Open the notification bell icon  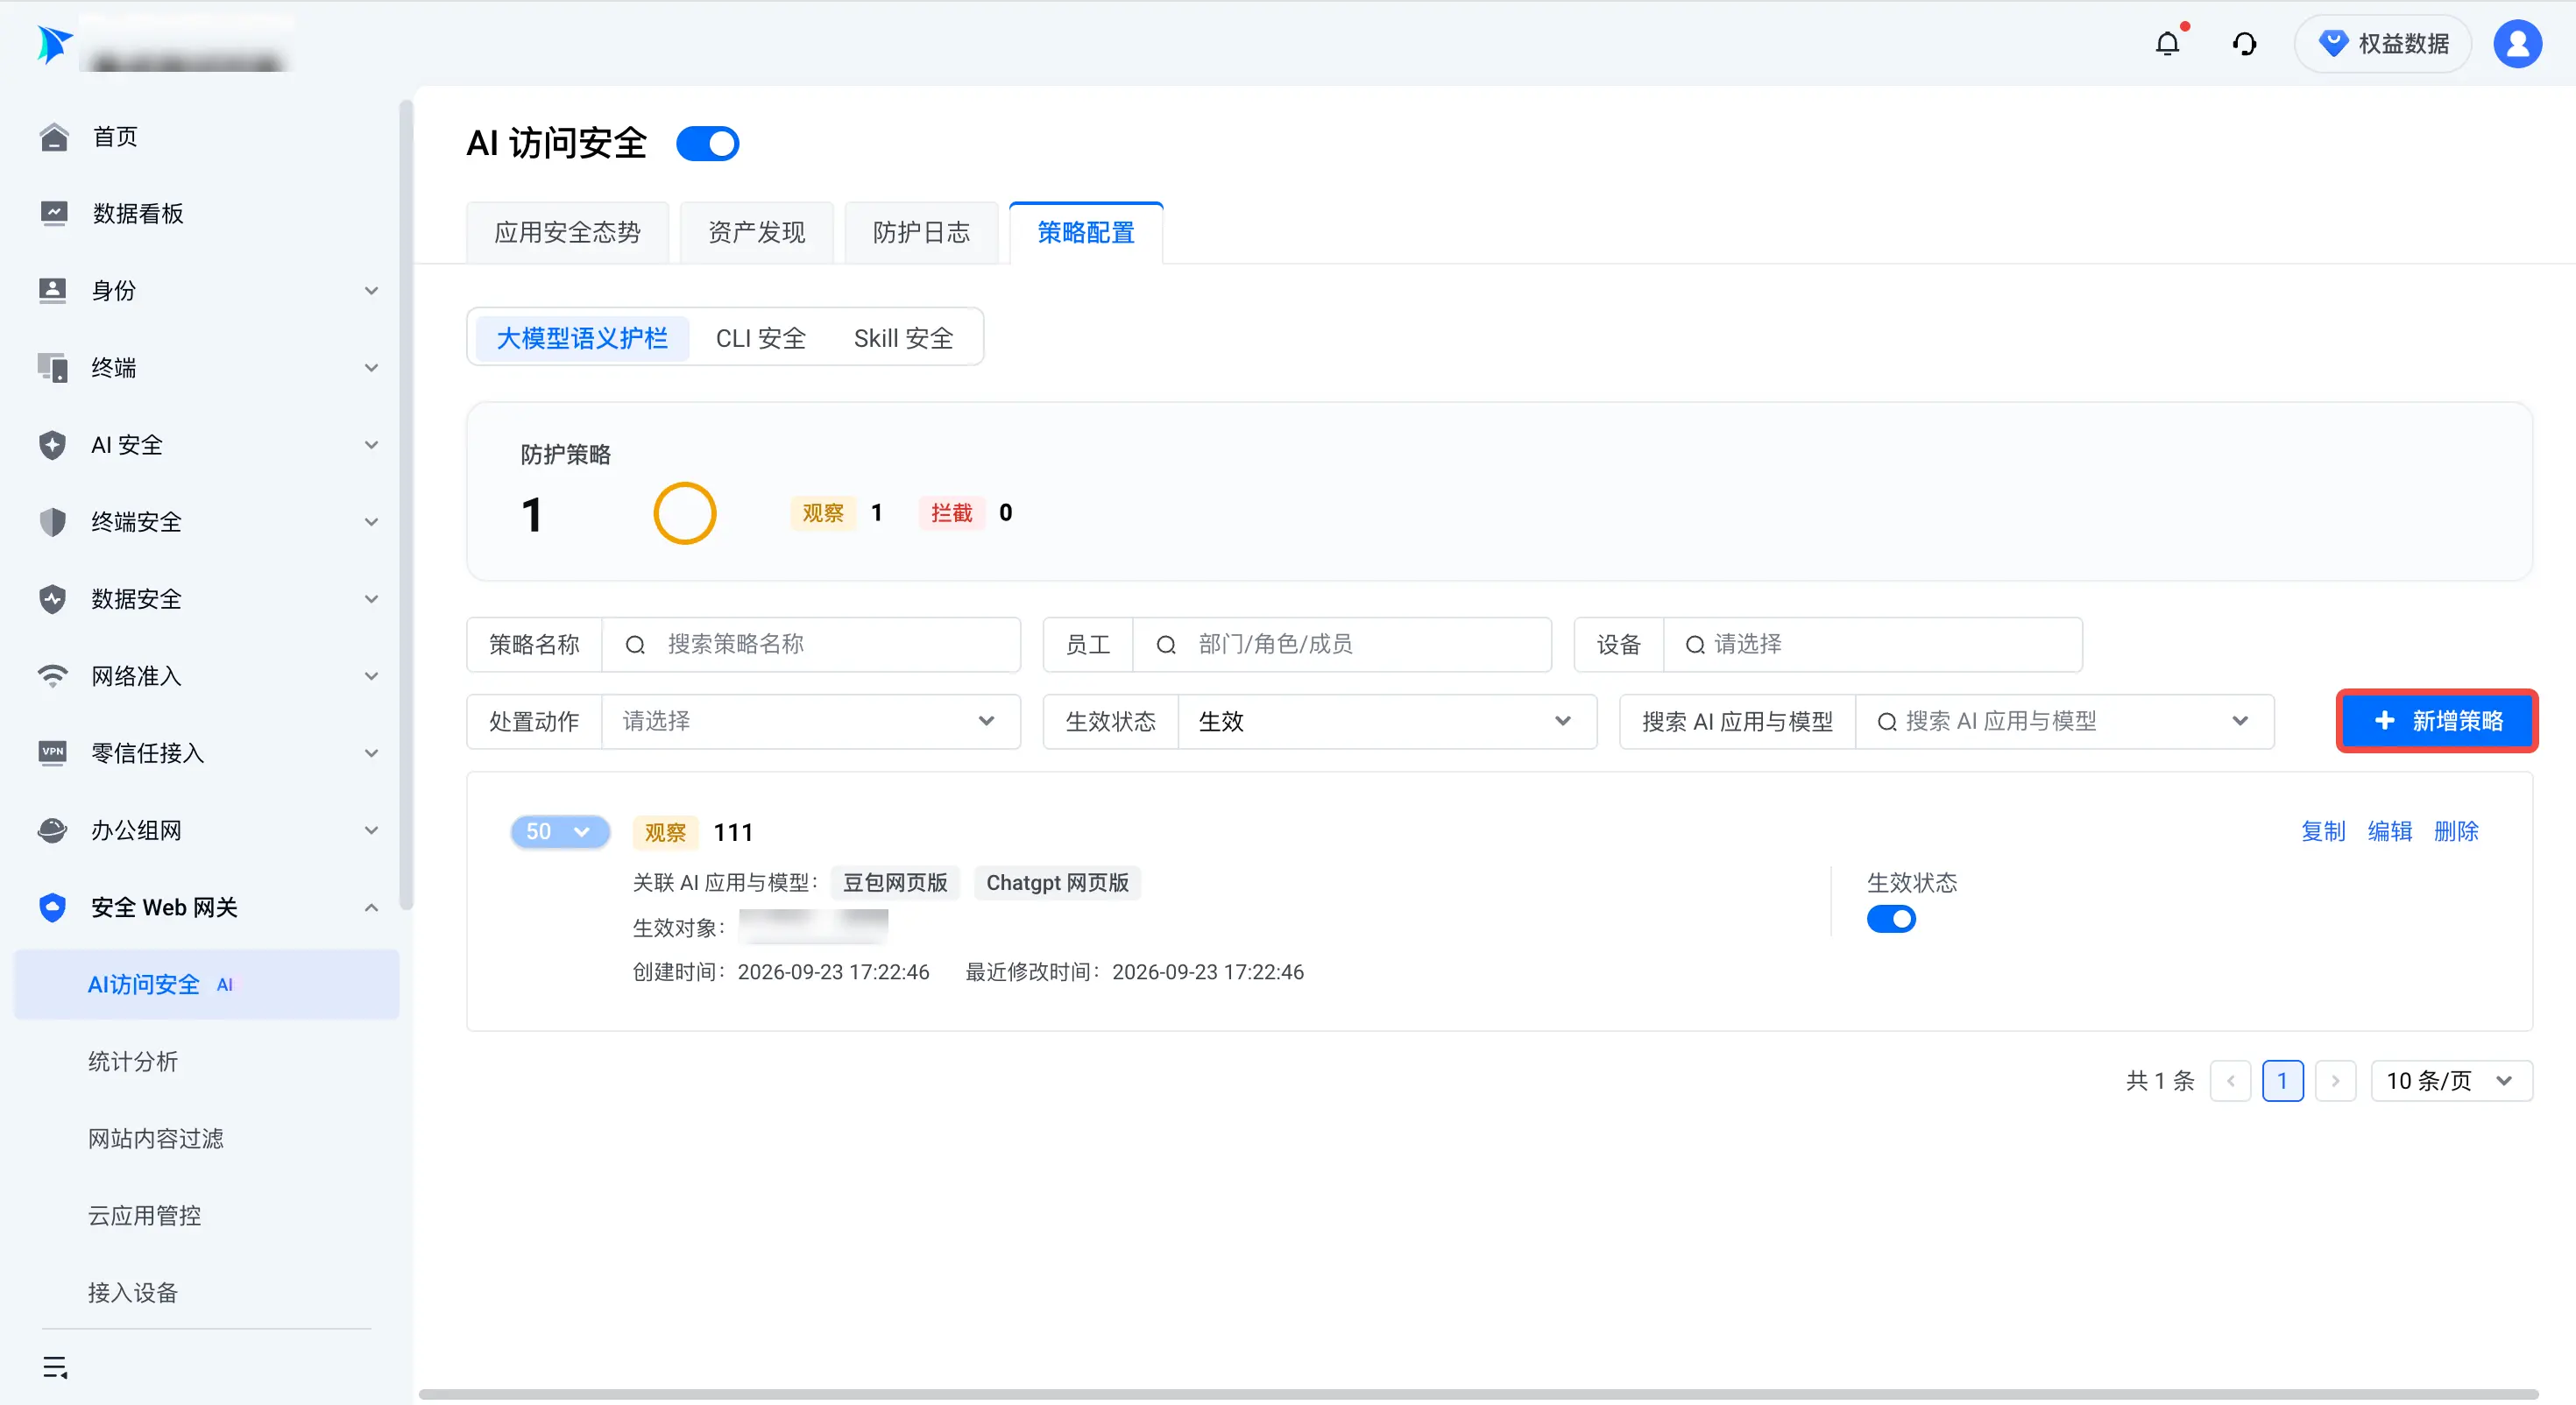coord(2167,44)
